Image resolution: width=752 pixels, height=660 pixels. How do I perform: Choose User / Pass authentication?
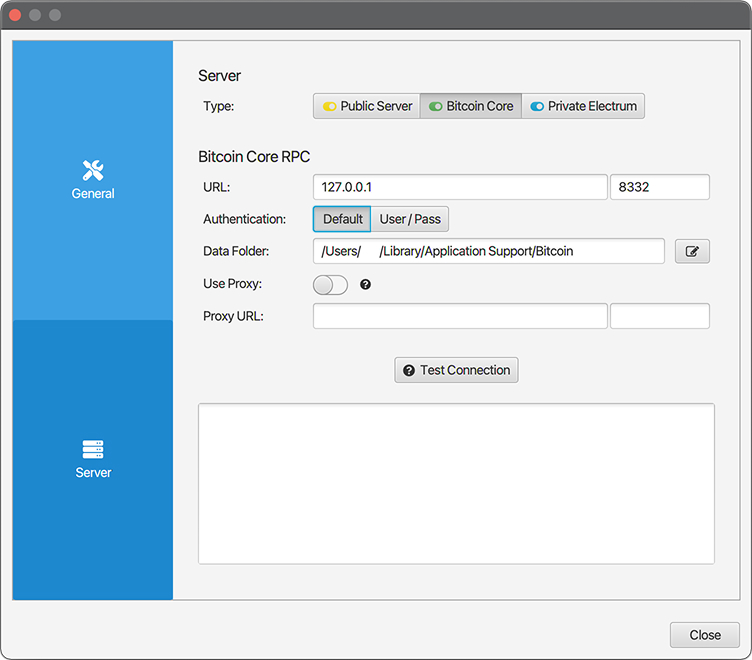410,219
